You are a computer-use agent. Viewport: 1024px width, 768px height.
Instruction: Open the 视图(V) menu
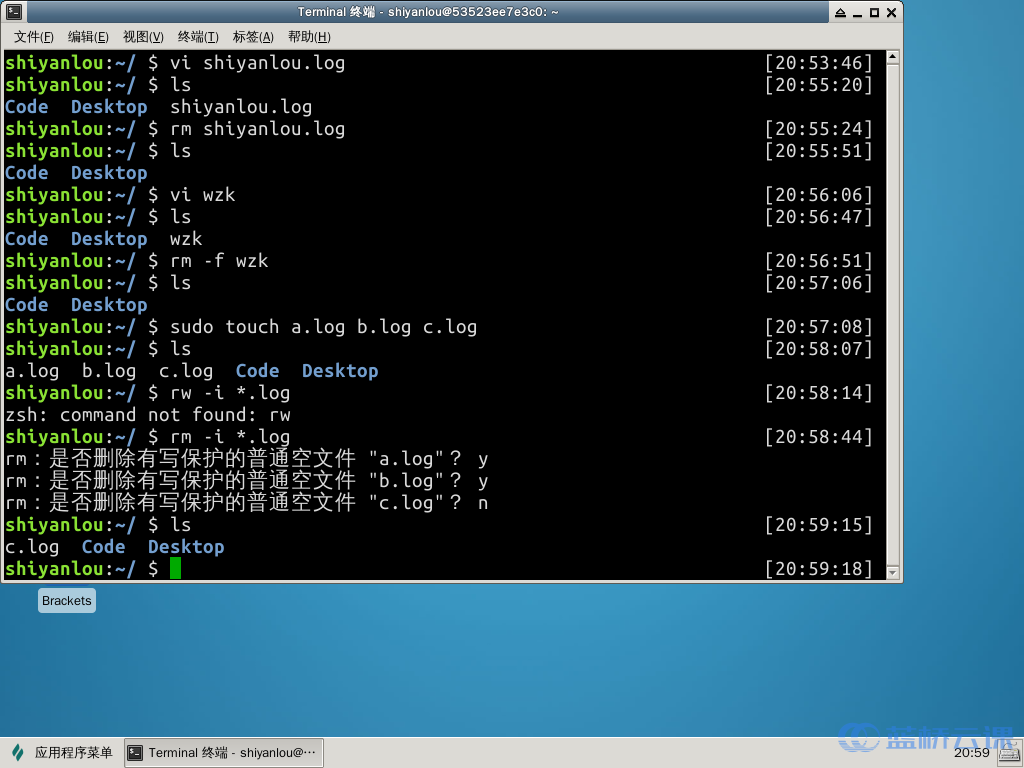[x=143, y=37]
